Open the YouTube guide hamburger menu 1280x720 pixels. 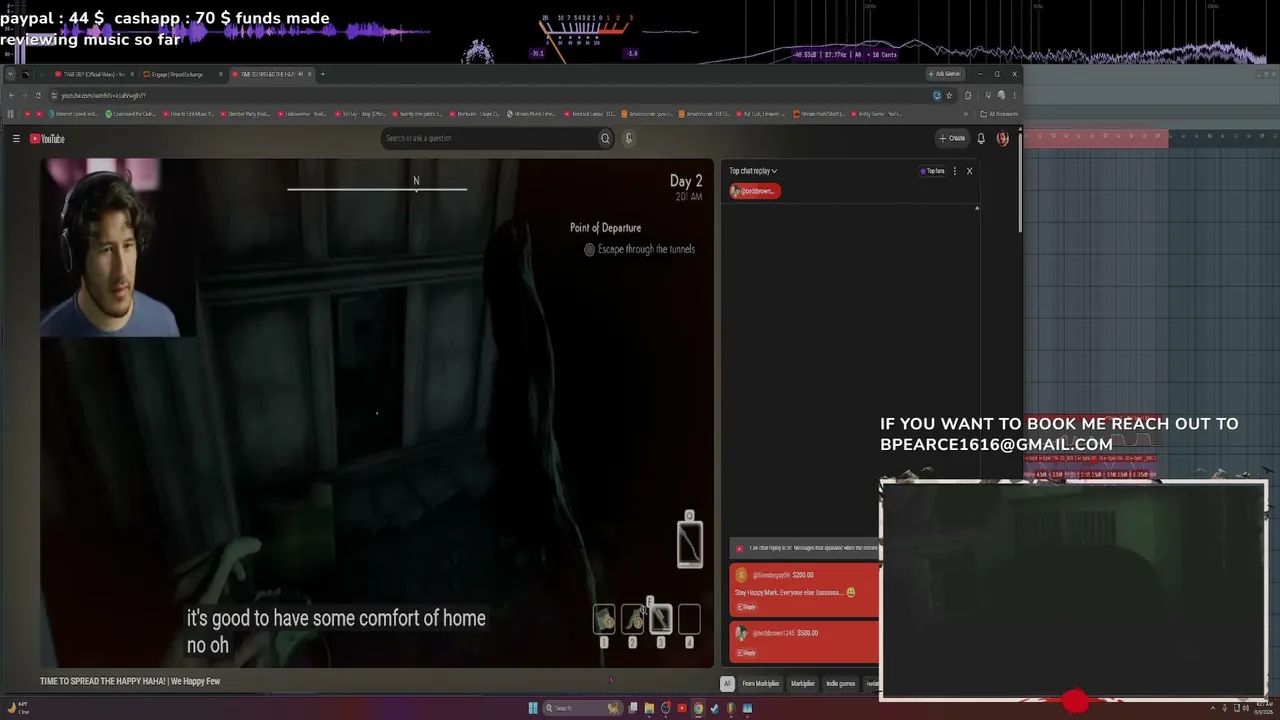click(x=16, y=139)
